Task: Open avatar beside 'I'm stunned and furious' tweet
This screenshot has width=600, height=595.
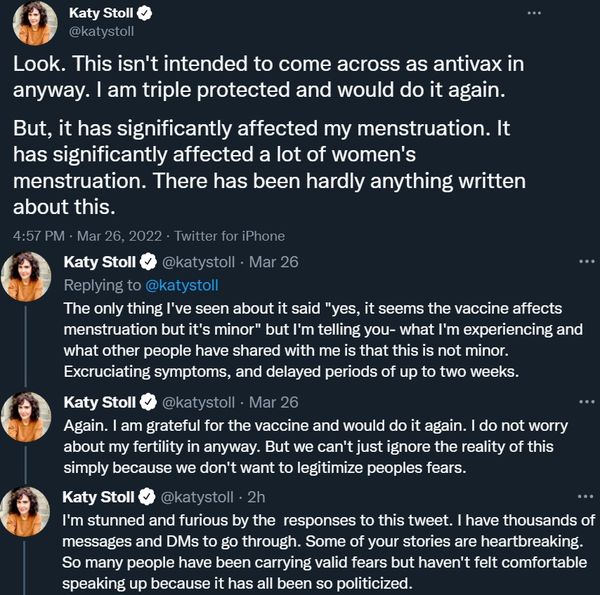Action: pos(25,512)
